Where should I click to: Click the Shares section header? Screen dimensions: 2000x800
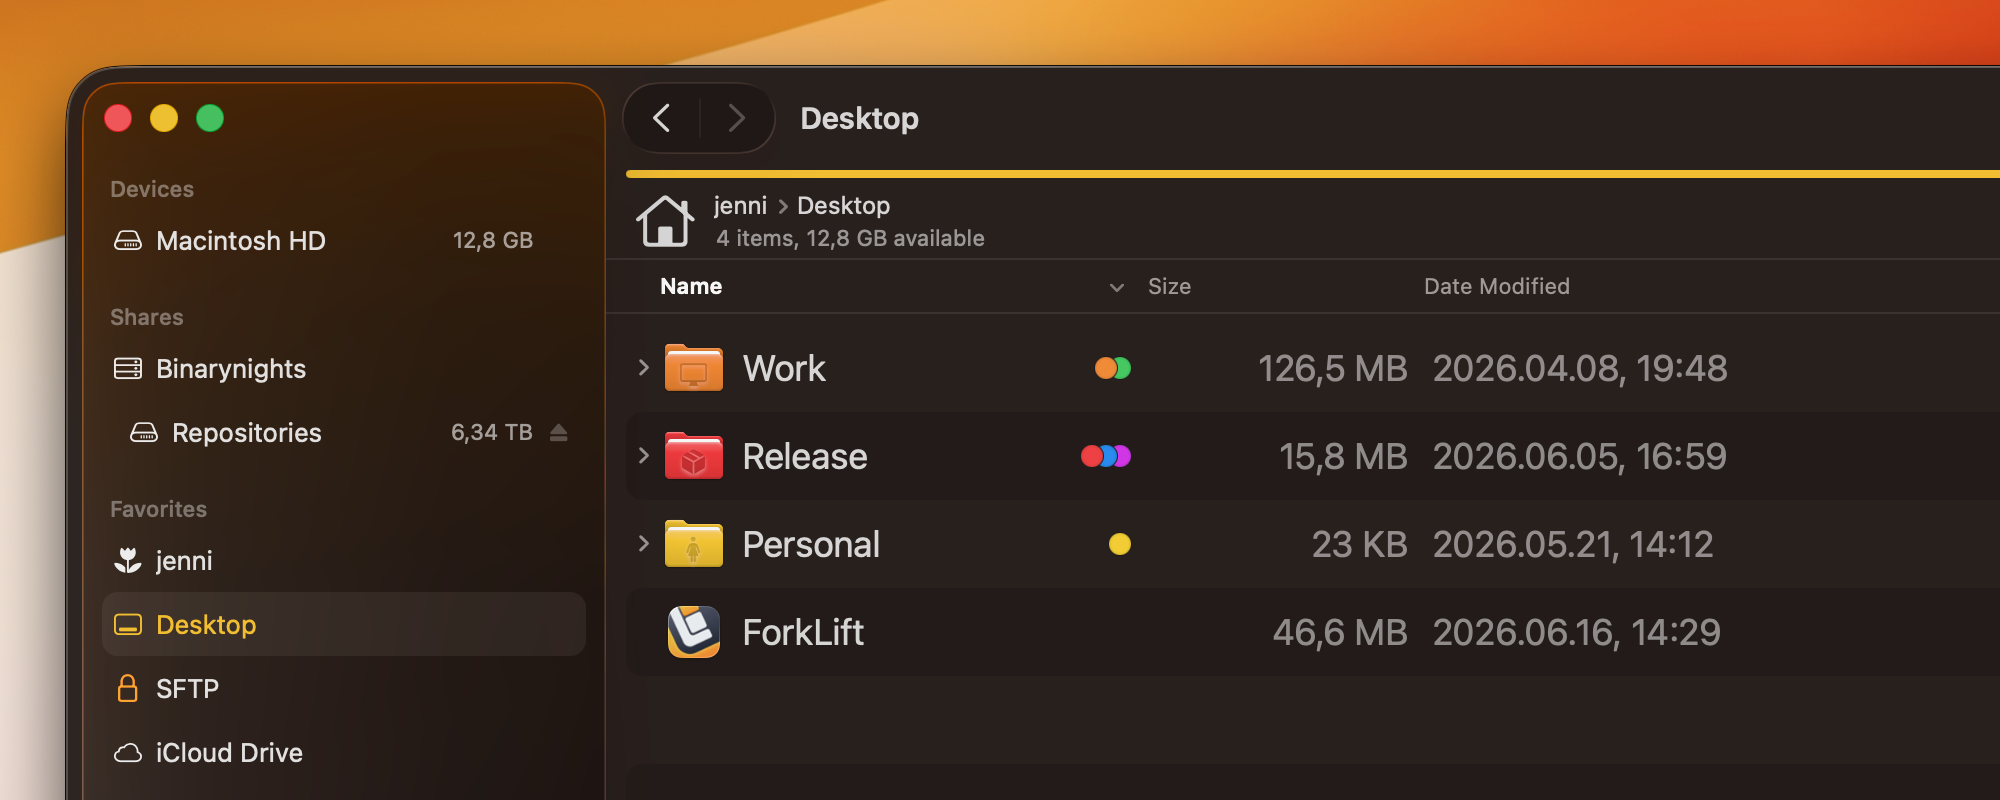147,317
